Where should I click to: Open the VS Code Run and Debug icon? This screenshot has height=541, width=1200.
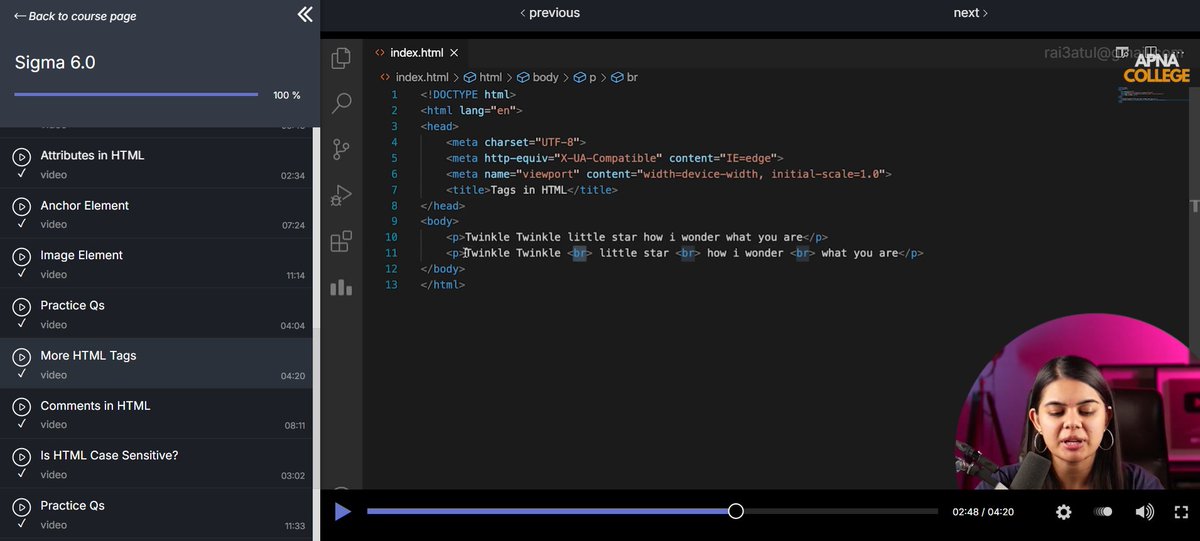[x=341, y=195]
